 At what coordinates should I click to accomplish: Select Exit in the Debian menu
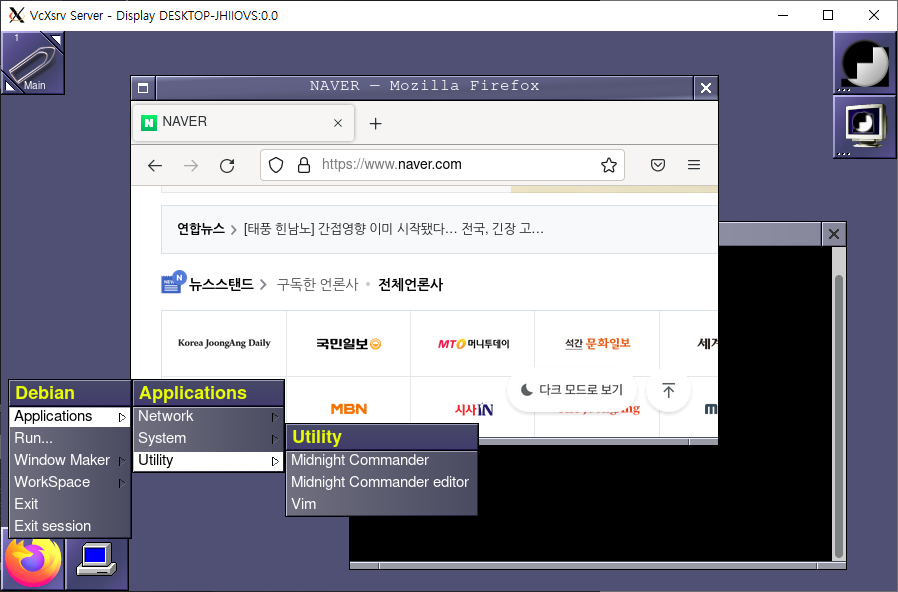click(70, 504)
